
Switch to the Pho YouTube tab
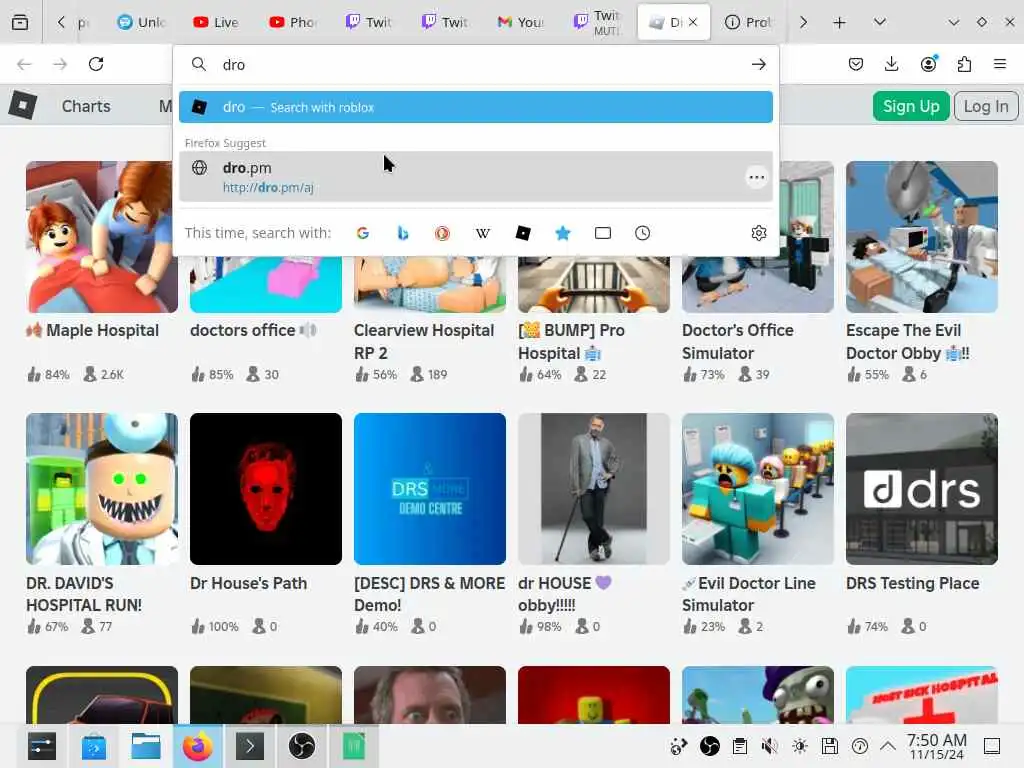coord(293,22)
